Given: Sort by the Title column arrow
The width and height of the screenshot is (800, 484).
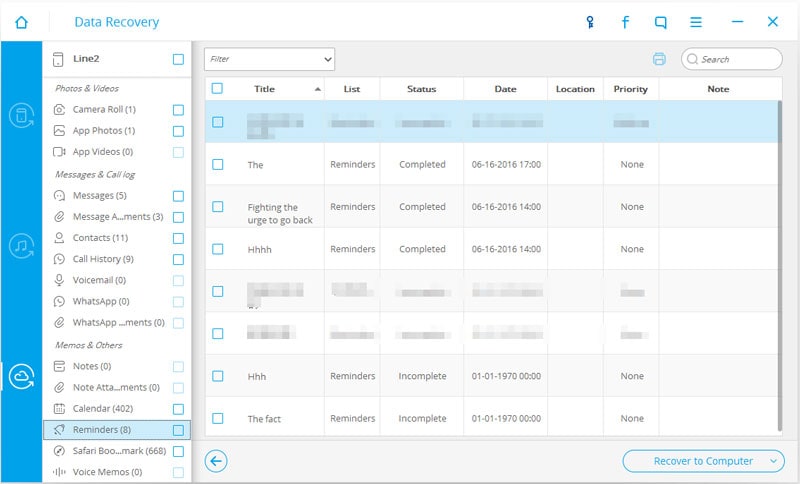Looking at the screenshot, I should (317, 89).
